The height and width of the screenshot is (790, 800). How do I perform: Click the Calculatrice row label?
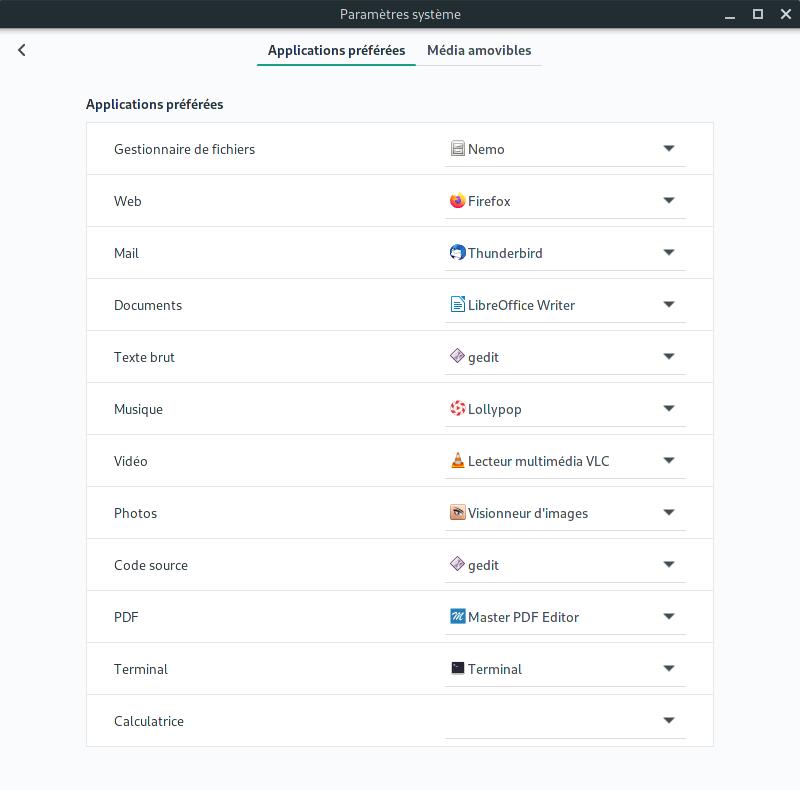point(148,721)
